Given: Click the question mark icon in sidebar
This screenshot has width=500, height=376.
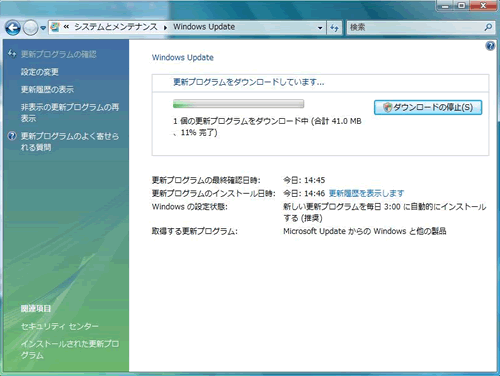Looking at the screenshot, I should pyautogui.click(x=12, y=136).
